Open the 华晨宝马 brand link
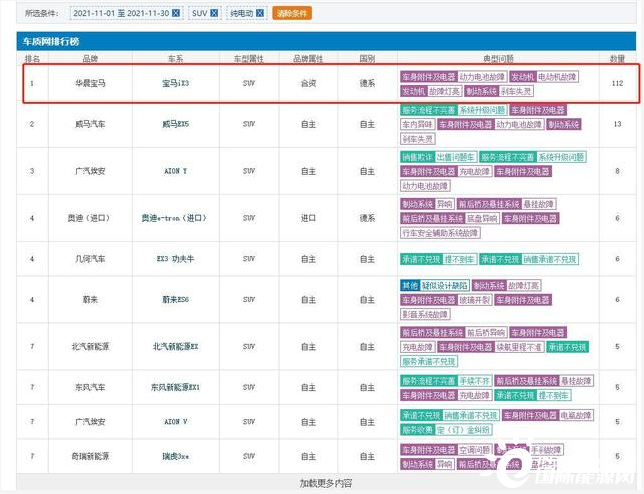Image resolution: width=644 pixels, height=494 pixels. pos(90,83)
